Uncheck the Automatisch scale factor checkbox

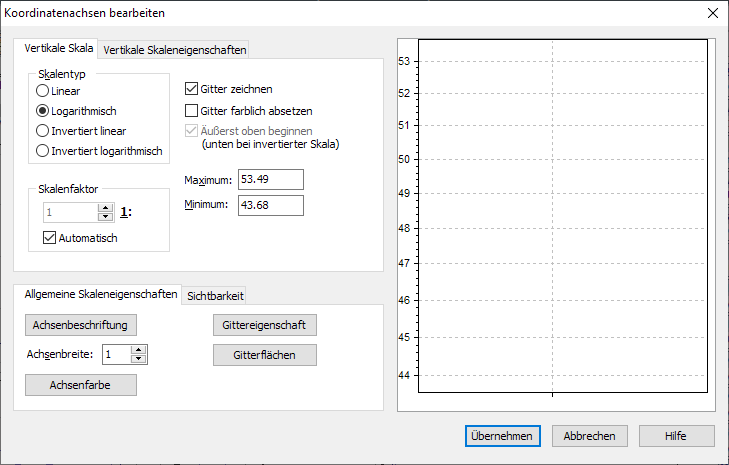50,238
